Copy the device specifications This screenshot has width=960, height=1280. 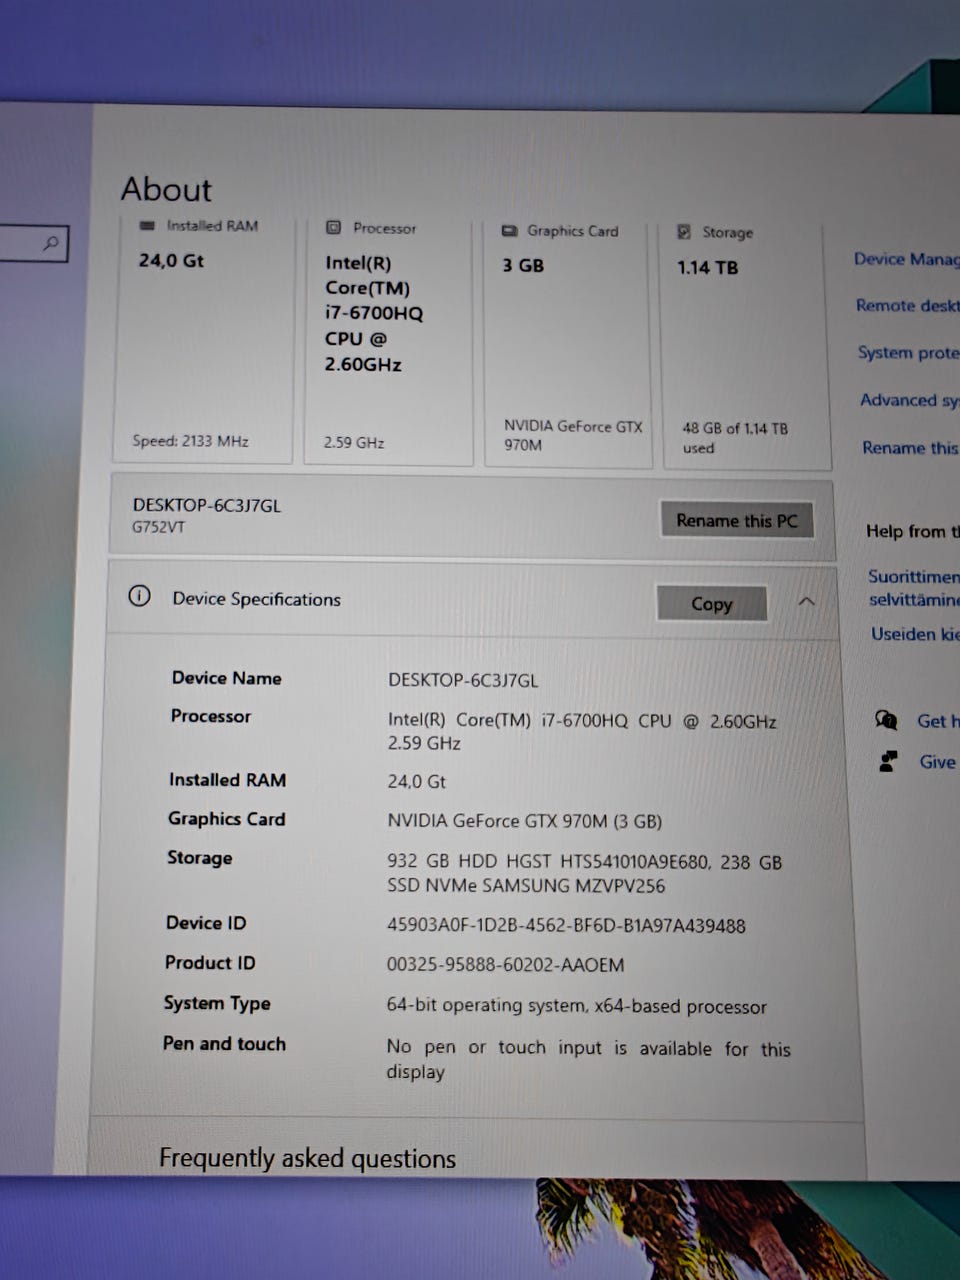(x=711, y=604)
